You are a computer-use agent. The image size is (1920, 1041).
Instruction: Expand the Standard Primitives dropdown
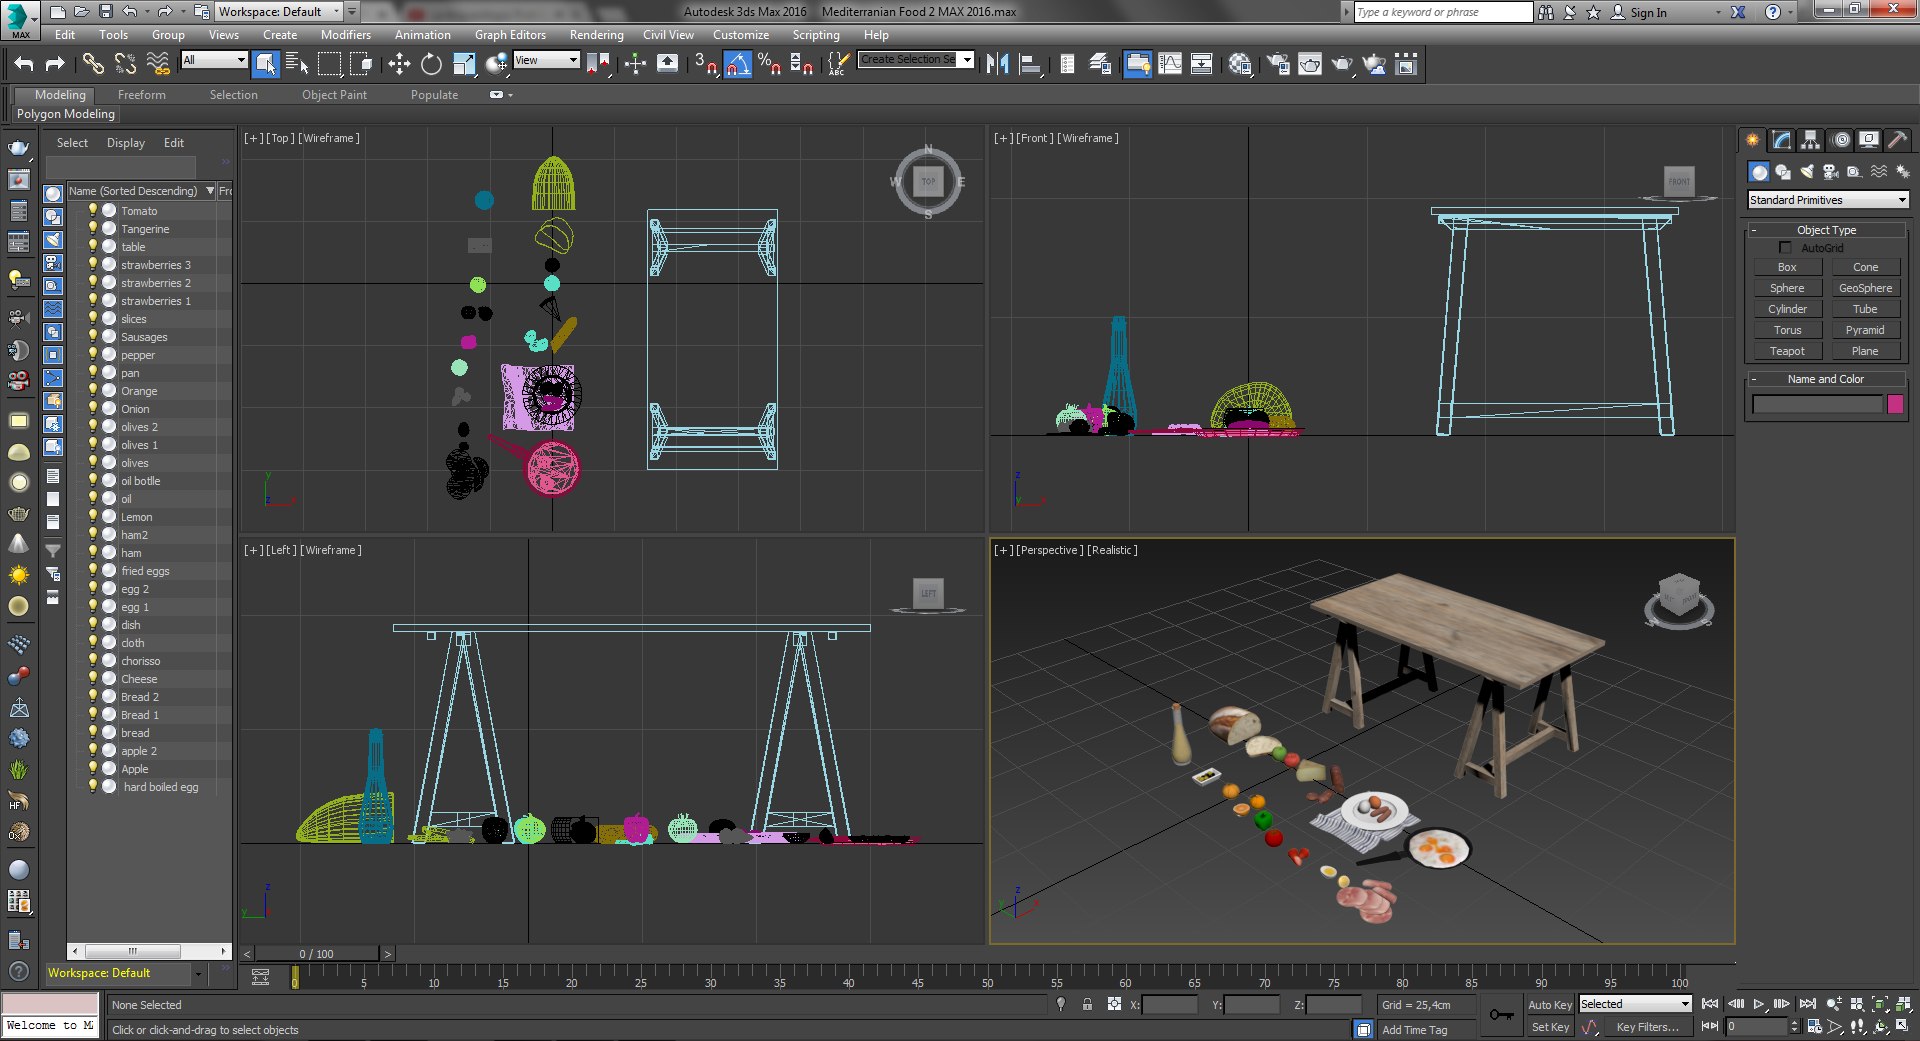(x=1828, y=200)
